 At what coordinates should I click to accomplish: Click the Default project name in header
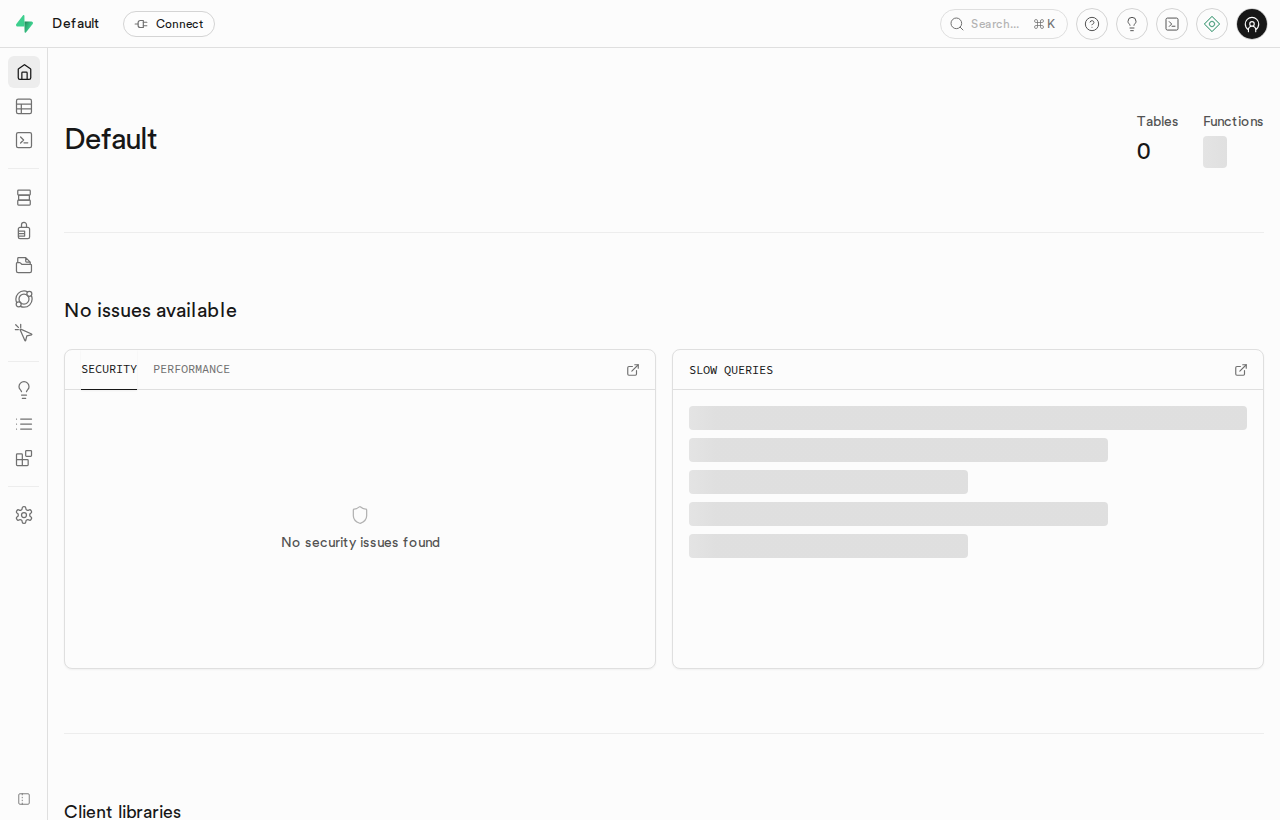(76, 23)
